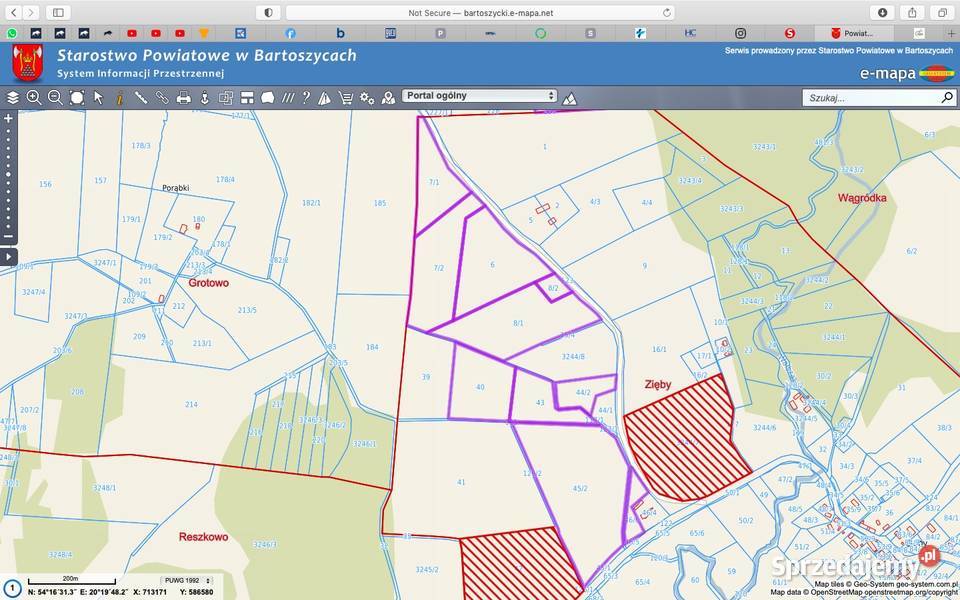Click the vertical zoom level slider
Viewport: 960px width, 600px height.
tap(9, 175)
